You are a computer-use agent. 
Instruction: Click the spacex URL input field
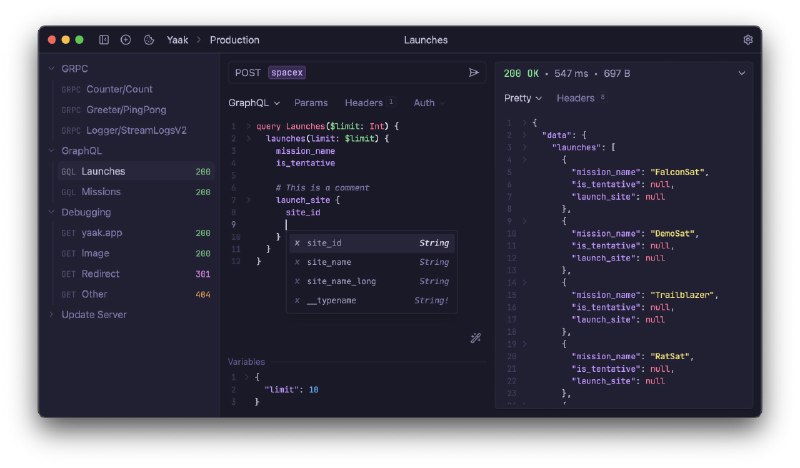(x=360, y=72)
